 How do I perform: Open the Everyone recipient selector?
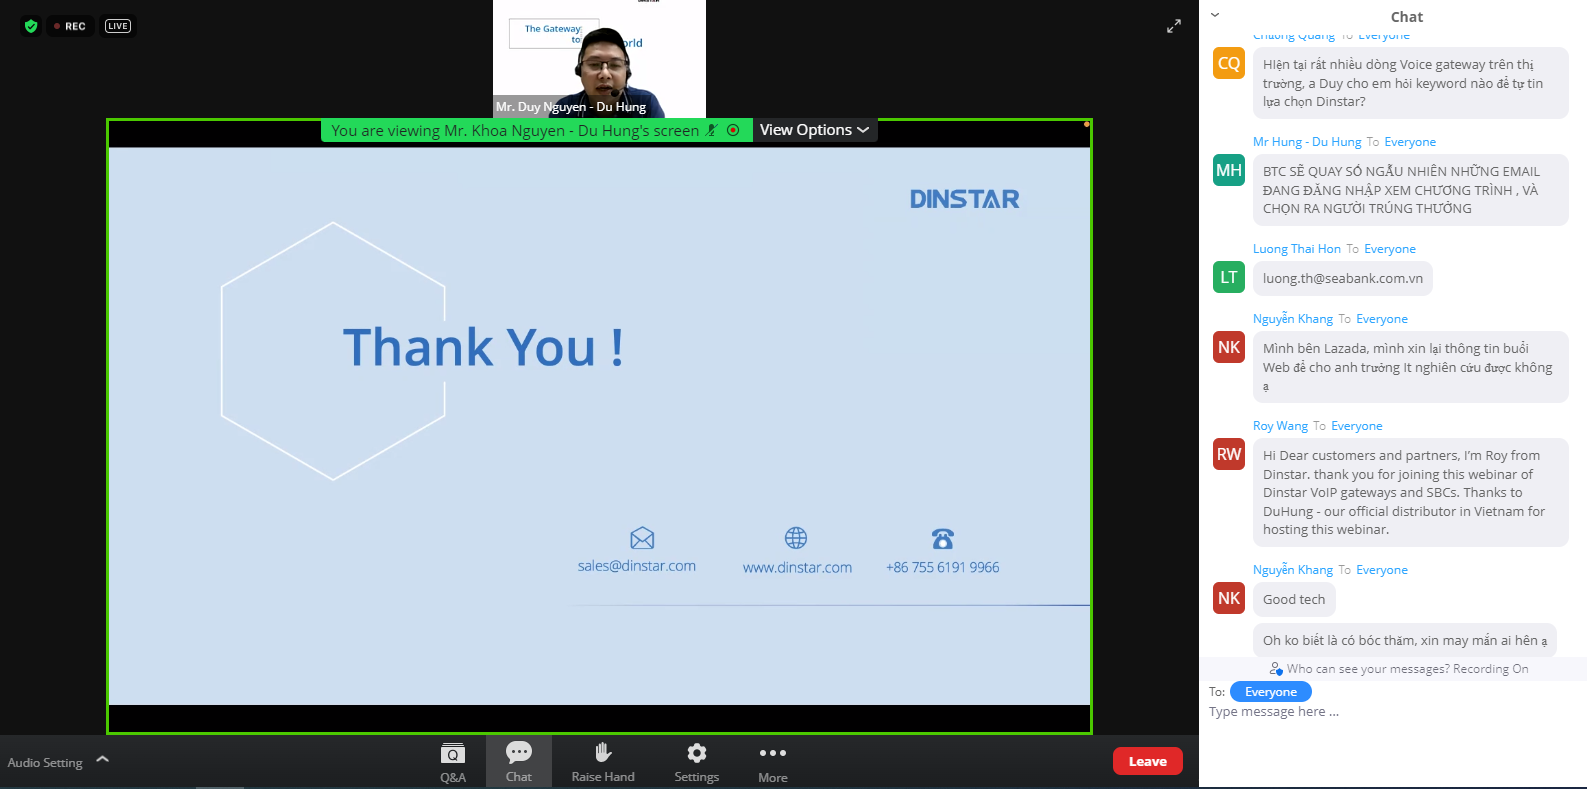click(1270, 692)
